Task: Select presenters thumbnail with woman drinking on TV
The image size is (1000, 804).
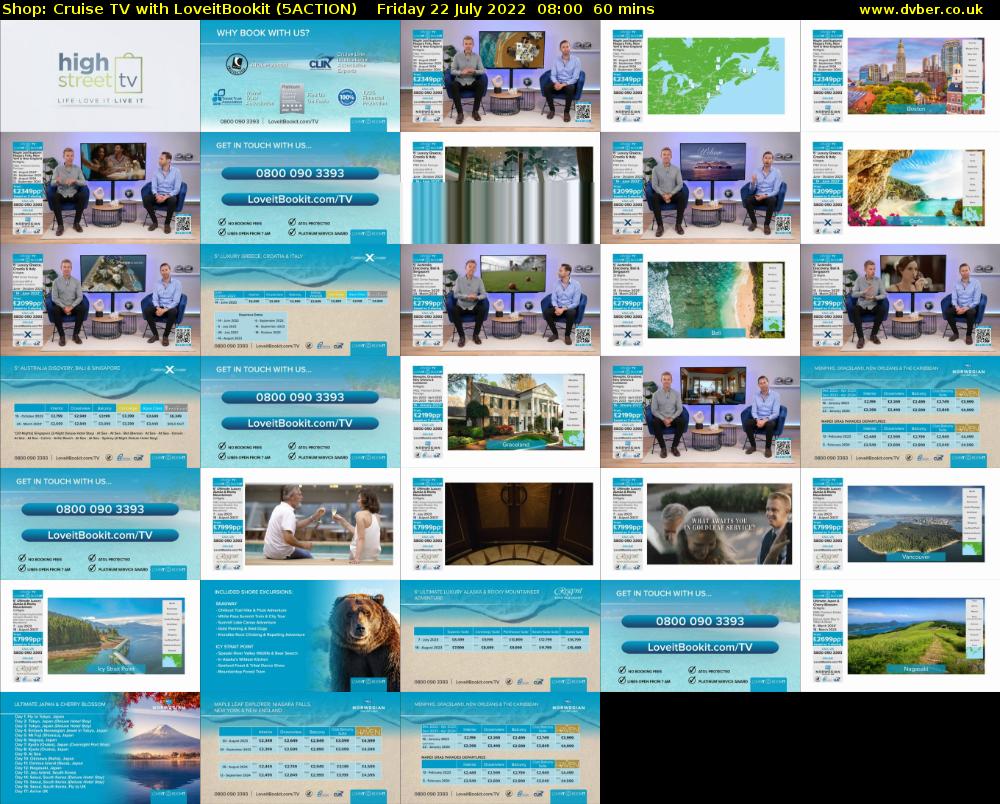Action: [x=900, y=300]
